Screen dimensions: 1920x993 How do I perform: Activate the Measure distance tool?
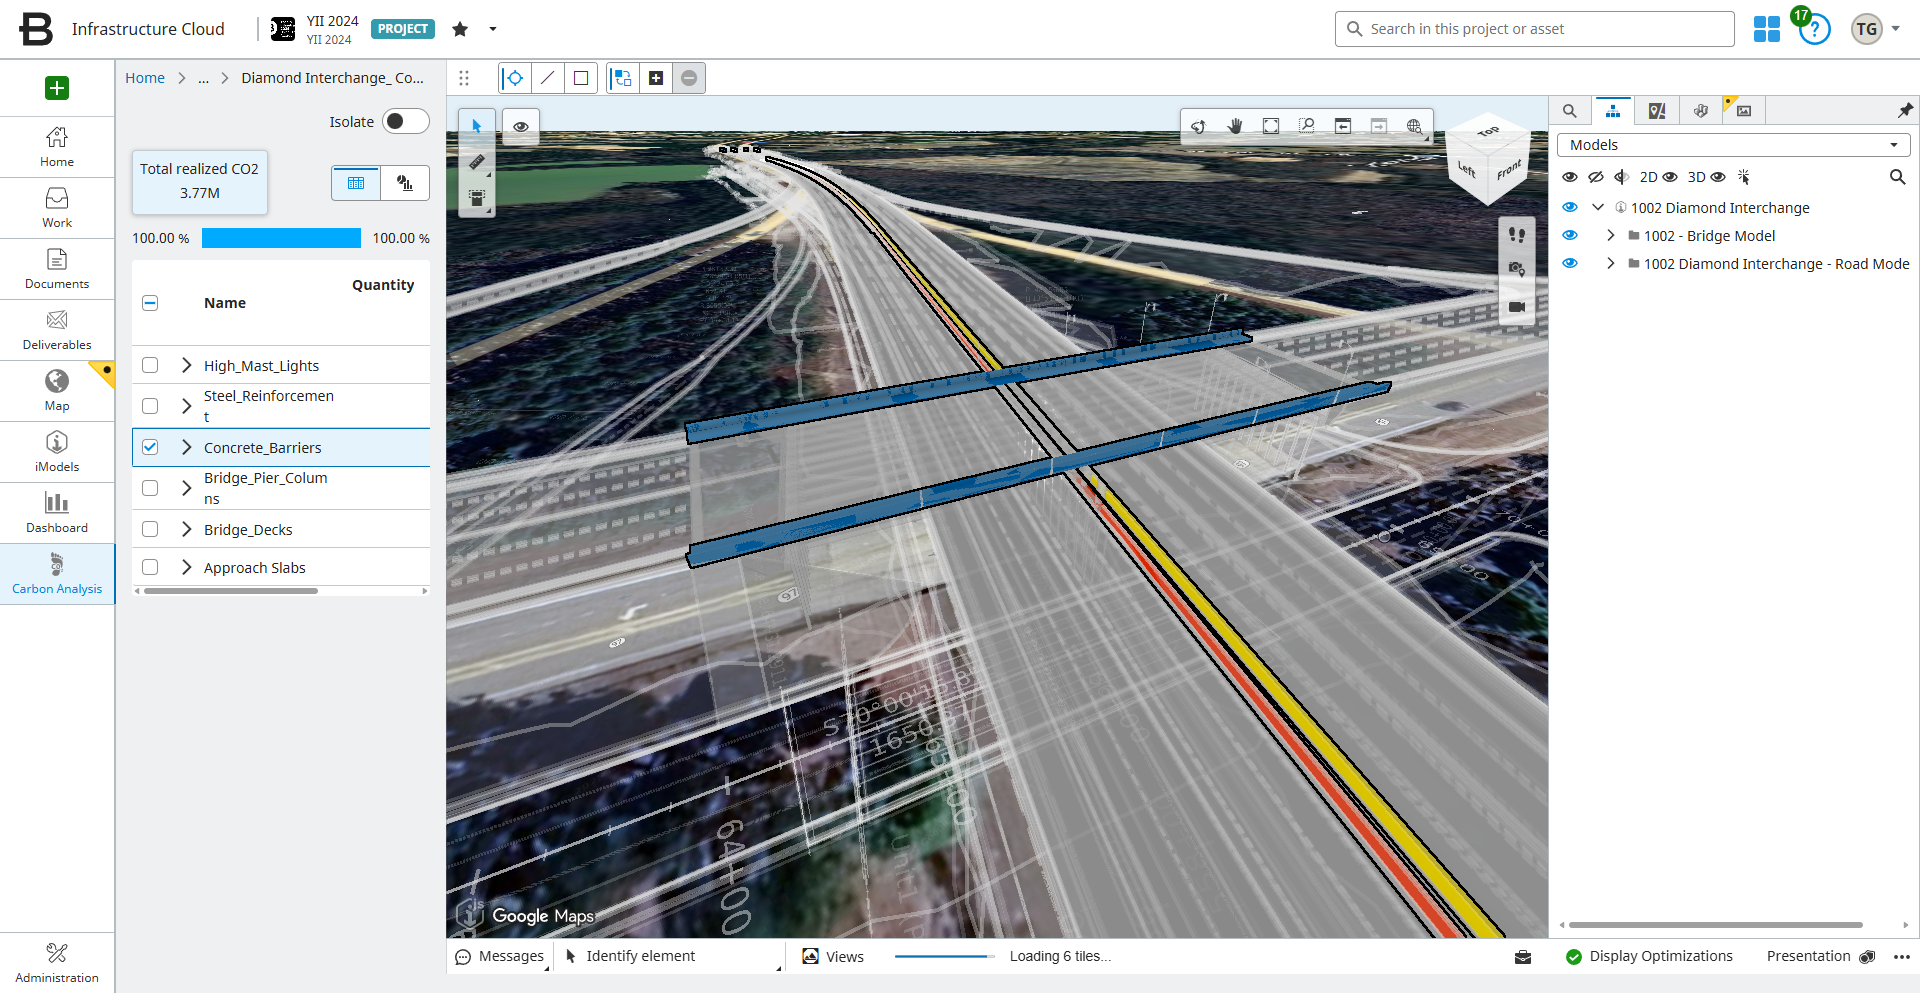coord(477,163)
